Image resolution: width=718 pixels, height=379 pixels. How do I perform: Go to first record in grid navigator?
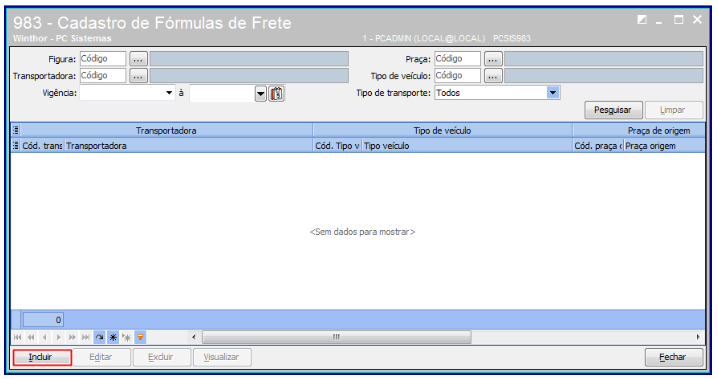[17, 337]
